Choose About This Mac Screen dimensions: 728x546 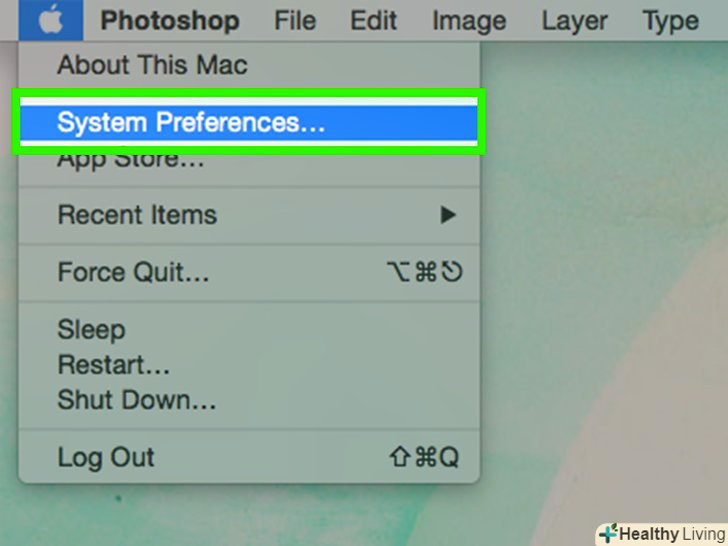tap(152, 66)
